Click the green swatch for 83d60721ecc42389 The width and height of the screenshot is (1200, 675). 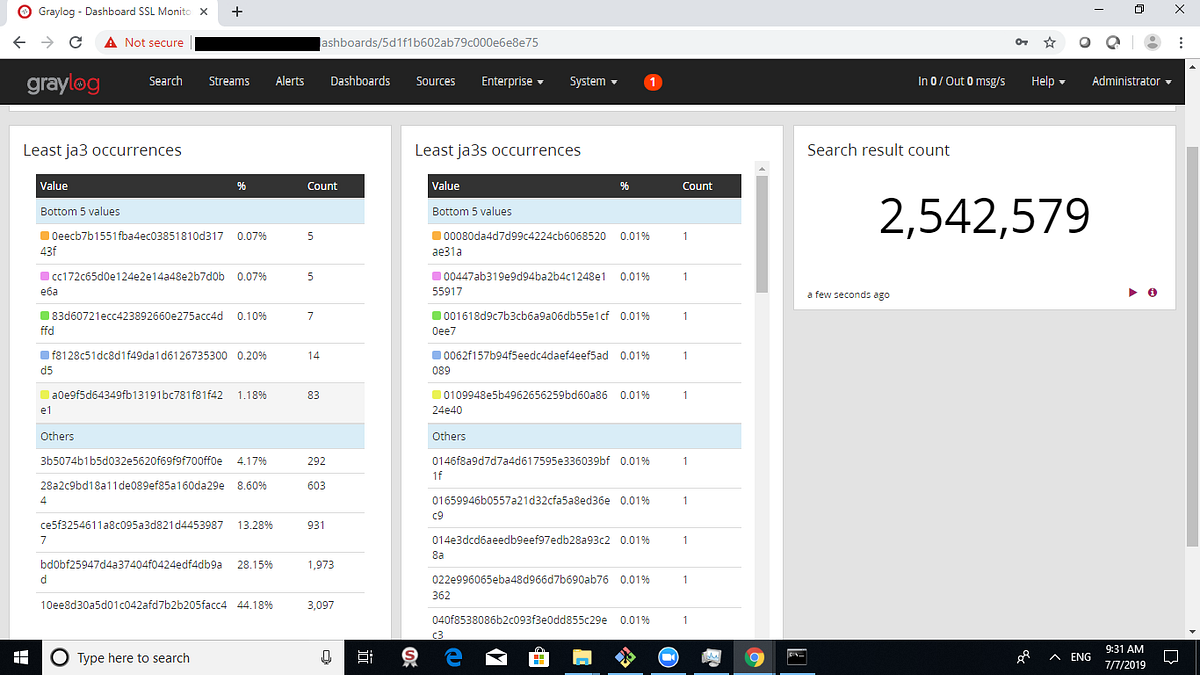pyautogui.click(x=44, y=316)
